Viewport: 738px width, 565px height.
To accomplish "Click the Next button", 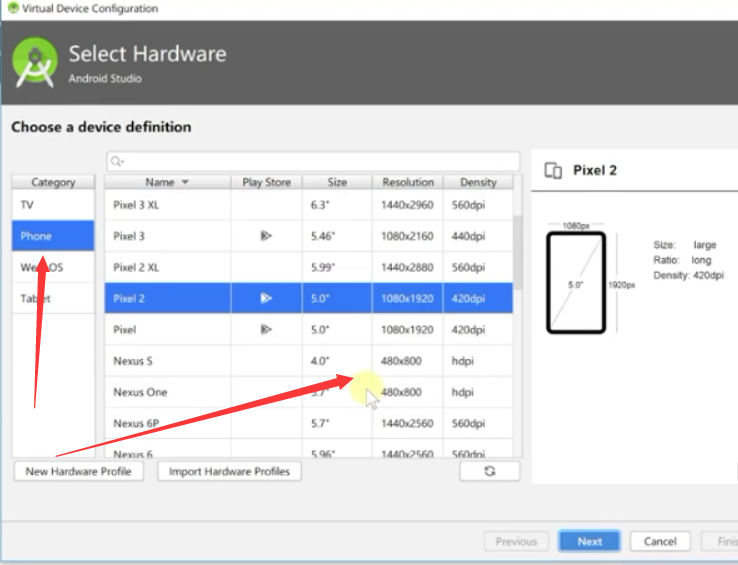I will tap(589, 541).
